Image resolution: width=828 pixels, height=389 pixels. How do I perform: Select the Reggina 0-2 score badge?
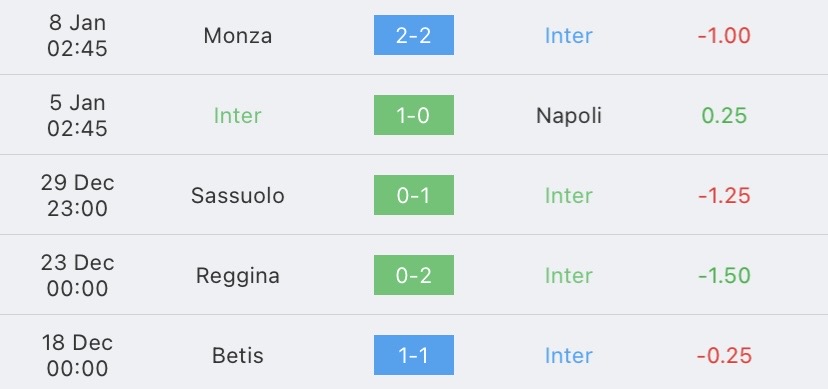pyautogui.click(x=413, y=275)
